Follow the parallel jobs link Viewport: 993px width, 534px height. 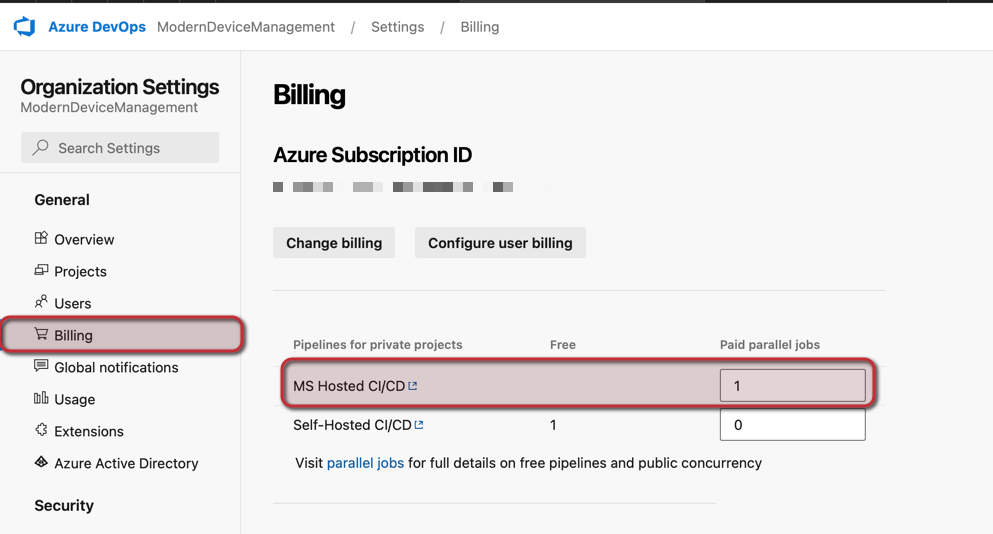365,463
